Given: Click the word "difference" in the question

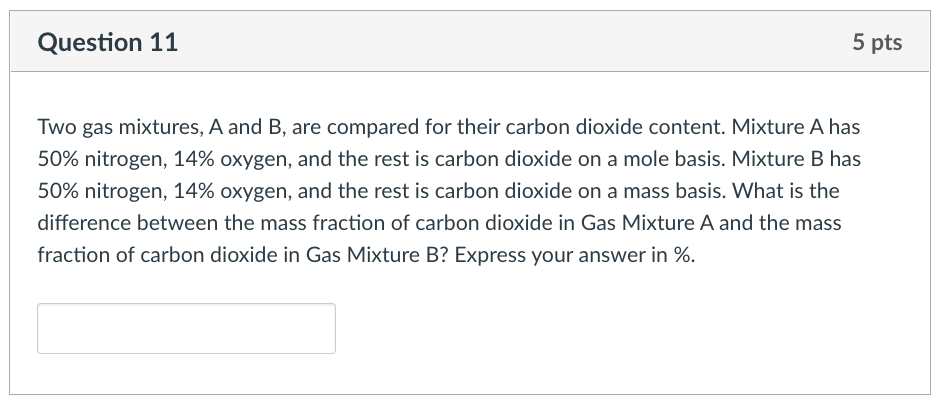Looking at the screenshot, I should pos(84,223).
